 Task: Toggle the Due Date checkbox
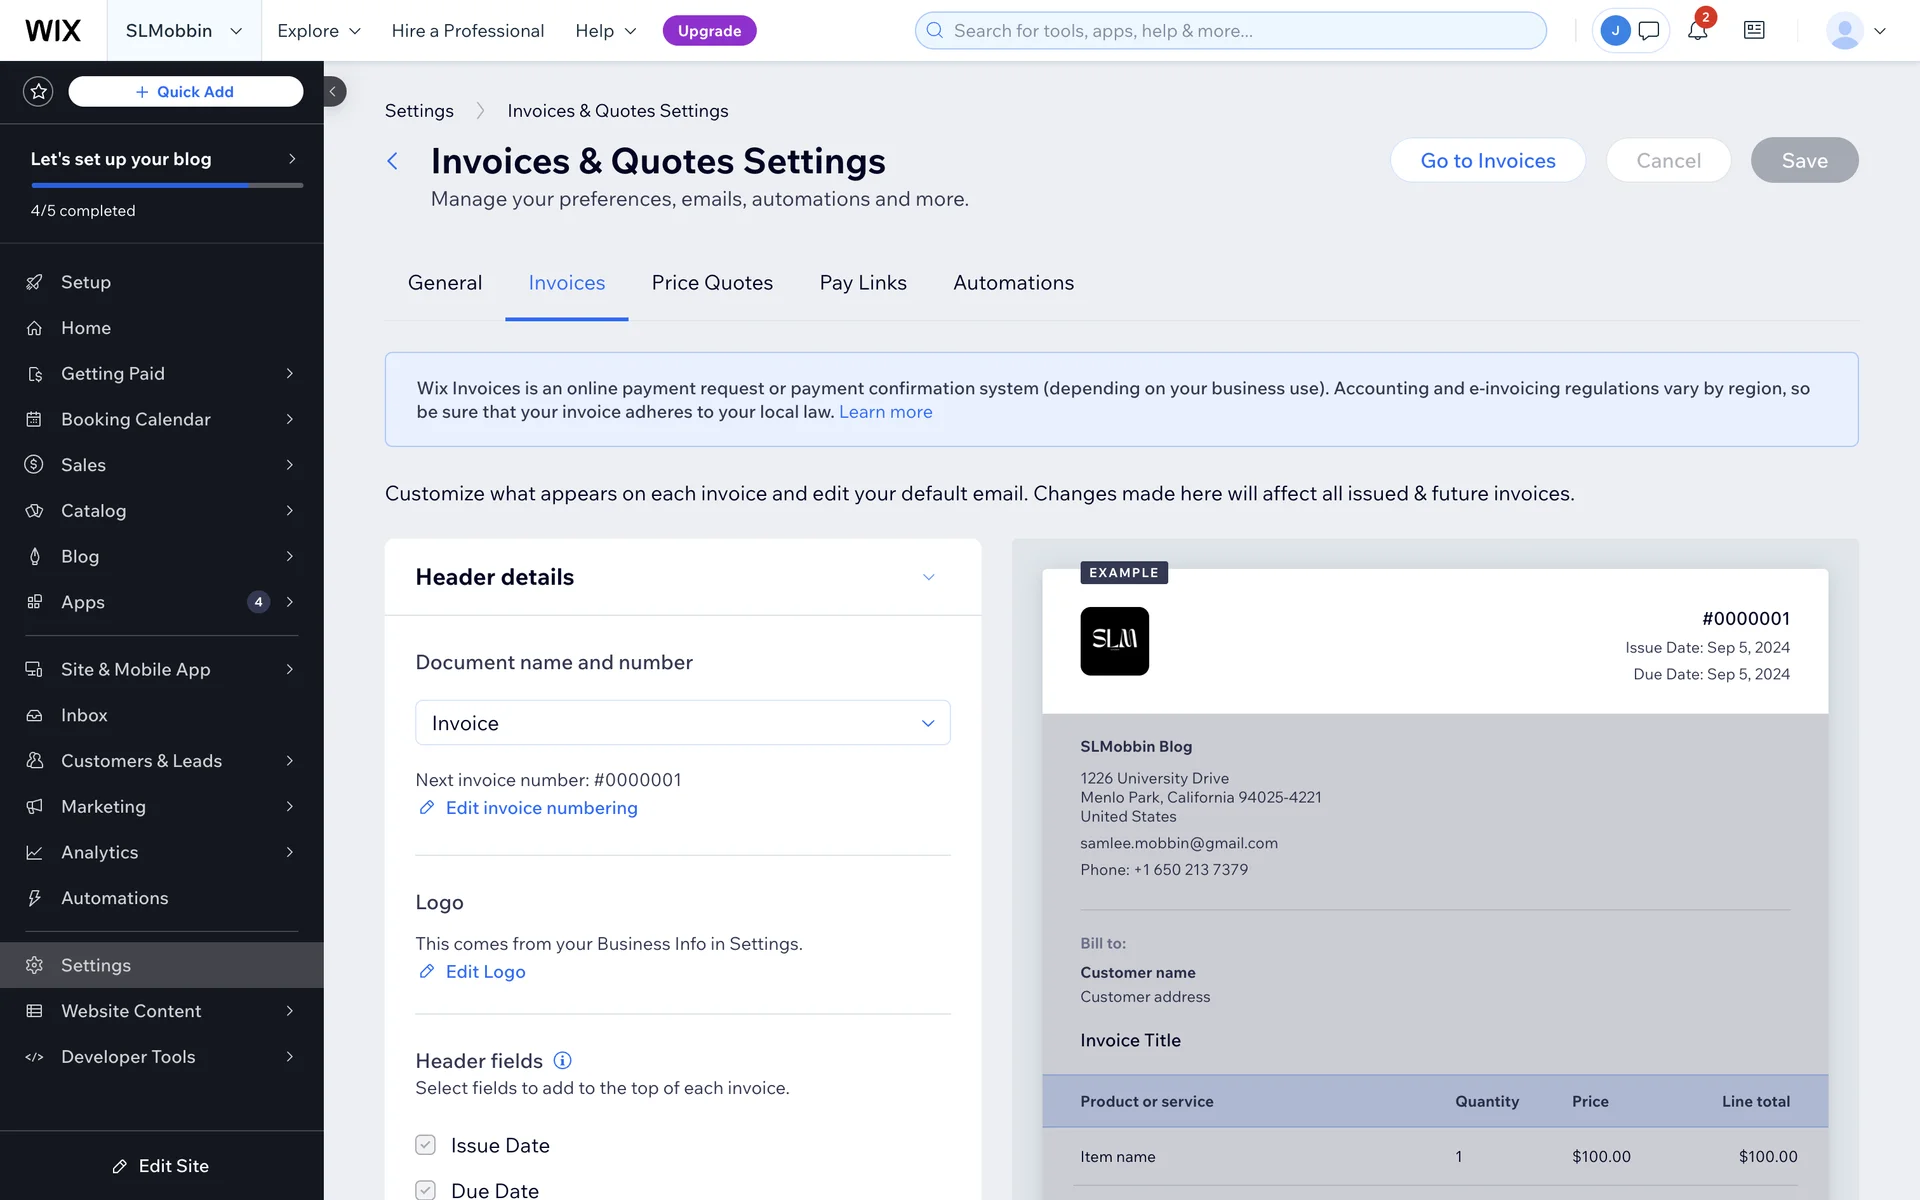426,1190
